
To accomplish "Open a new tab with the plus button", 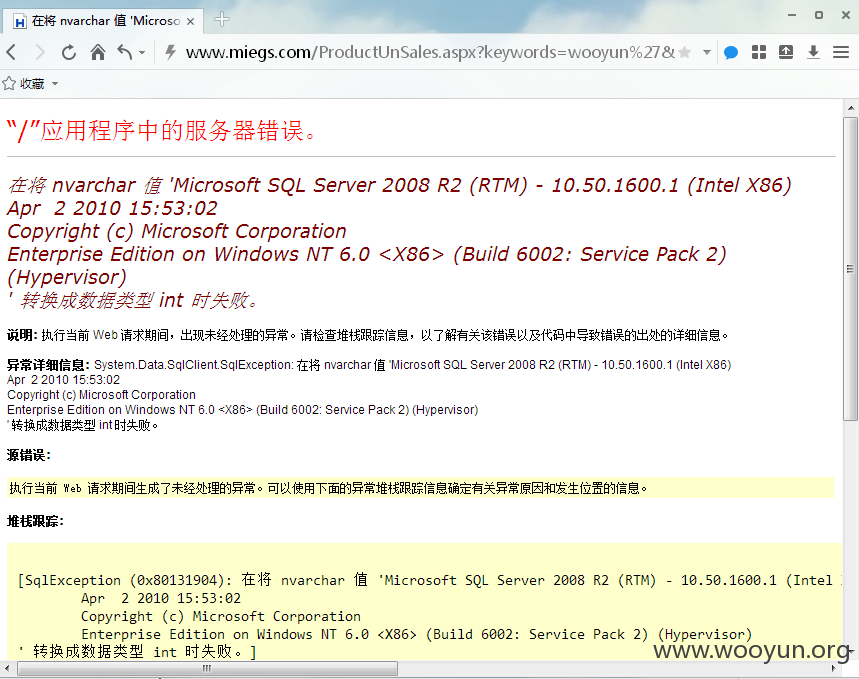I will pos(222,20).
